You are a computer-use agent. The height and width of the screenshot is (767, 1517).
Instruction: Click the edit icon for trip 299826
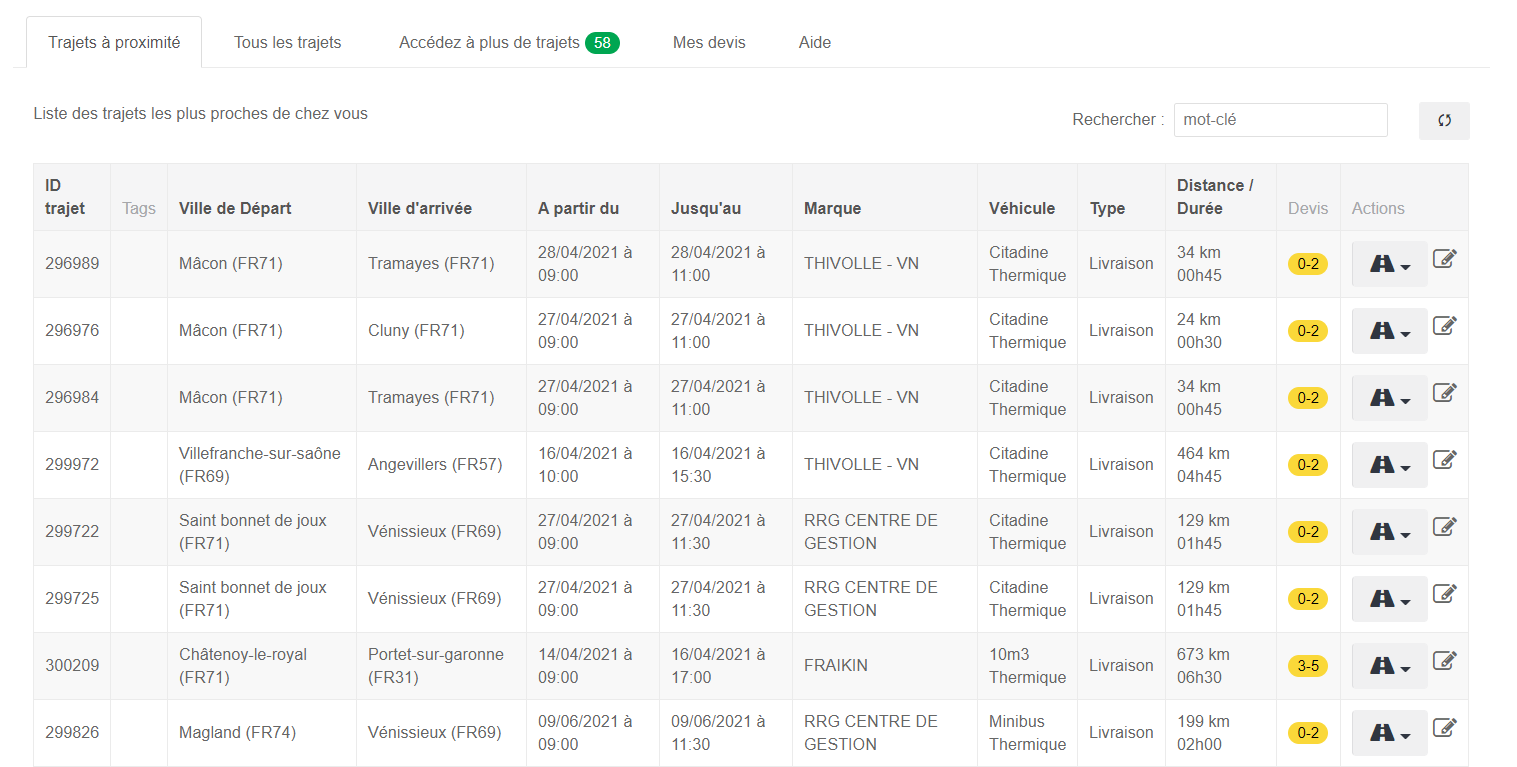coord(1444,728)
